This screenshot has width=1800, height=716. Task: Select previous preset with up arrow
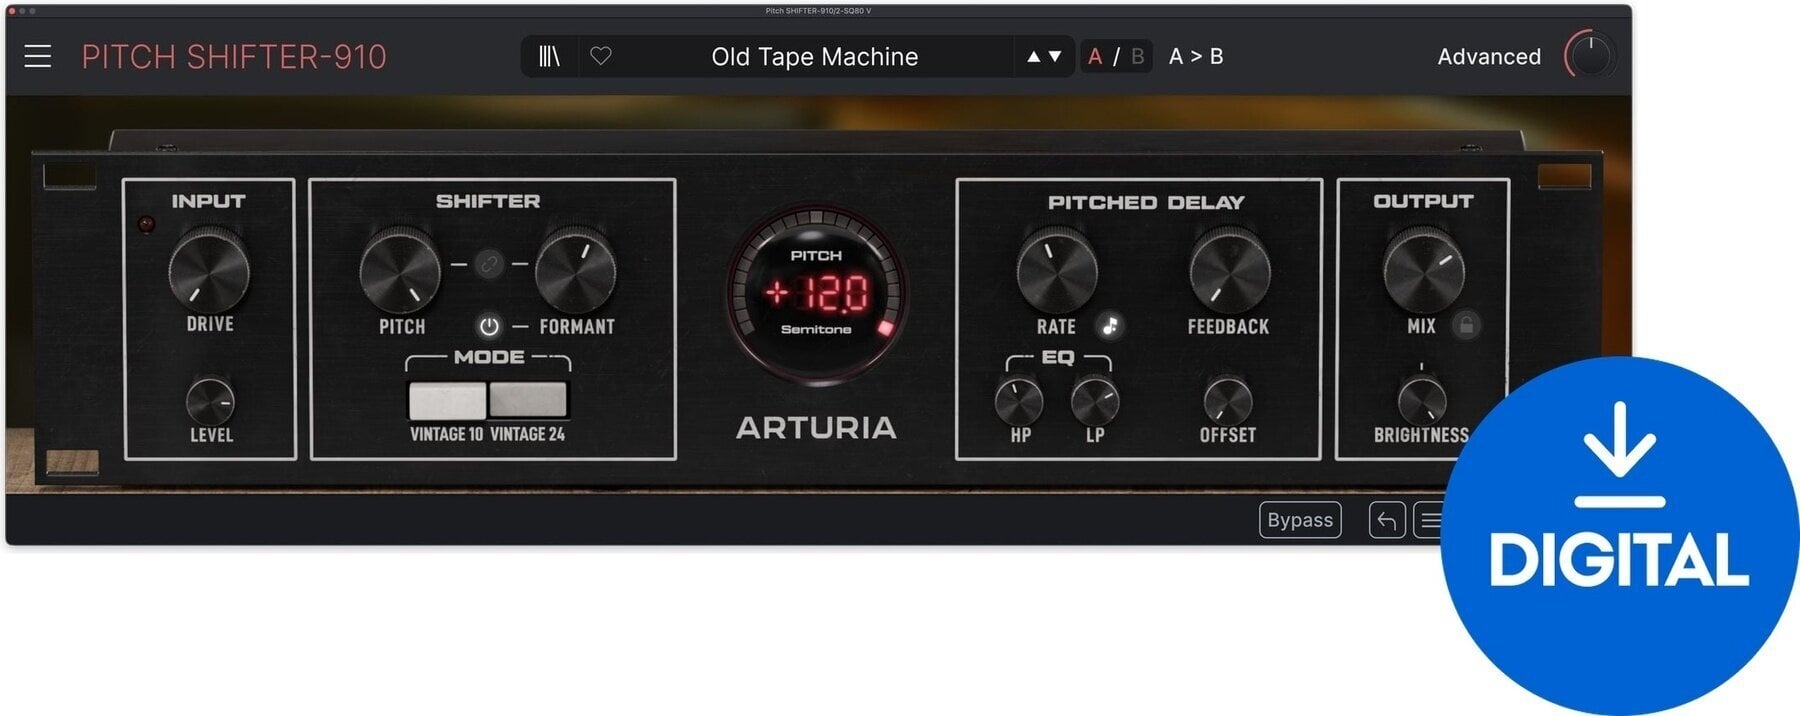(x=1033, y=57)
